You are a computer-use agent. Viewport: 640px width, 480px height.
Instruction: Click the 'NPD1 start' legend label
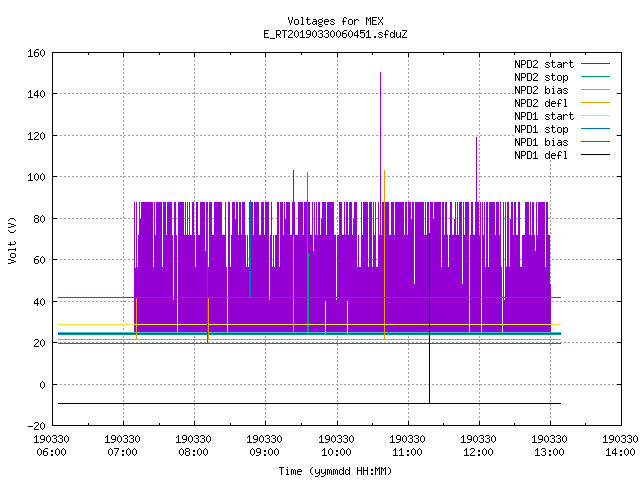[544, 116]
